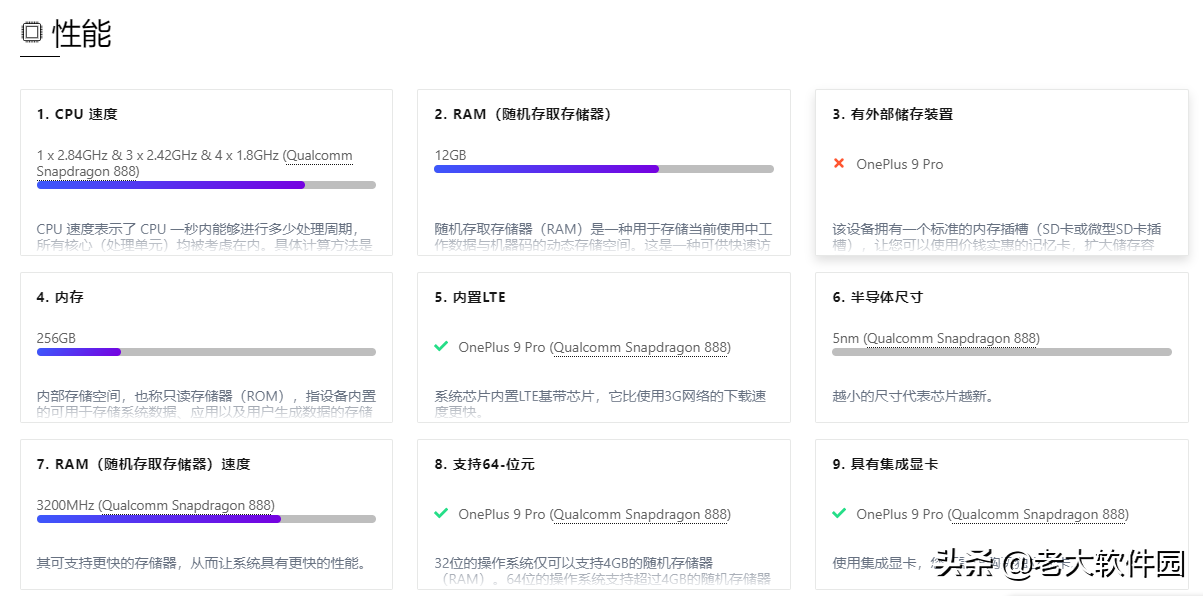Open Snapdragon 888 link in 半导体尺寸 card
Image resolution: width=1203 pixels, height=596 pixels.
click(950, 338)
